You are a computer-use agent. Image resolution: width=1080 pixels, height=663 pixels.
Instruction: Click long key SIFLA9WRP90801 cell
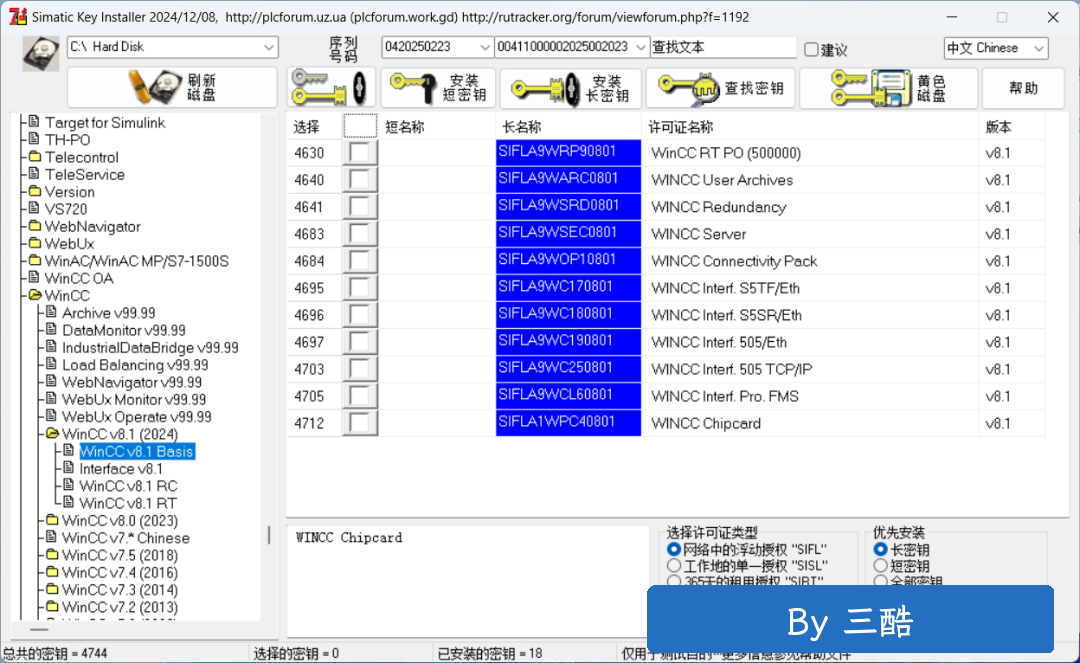coord(568,152)
